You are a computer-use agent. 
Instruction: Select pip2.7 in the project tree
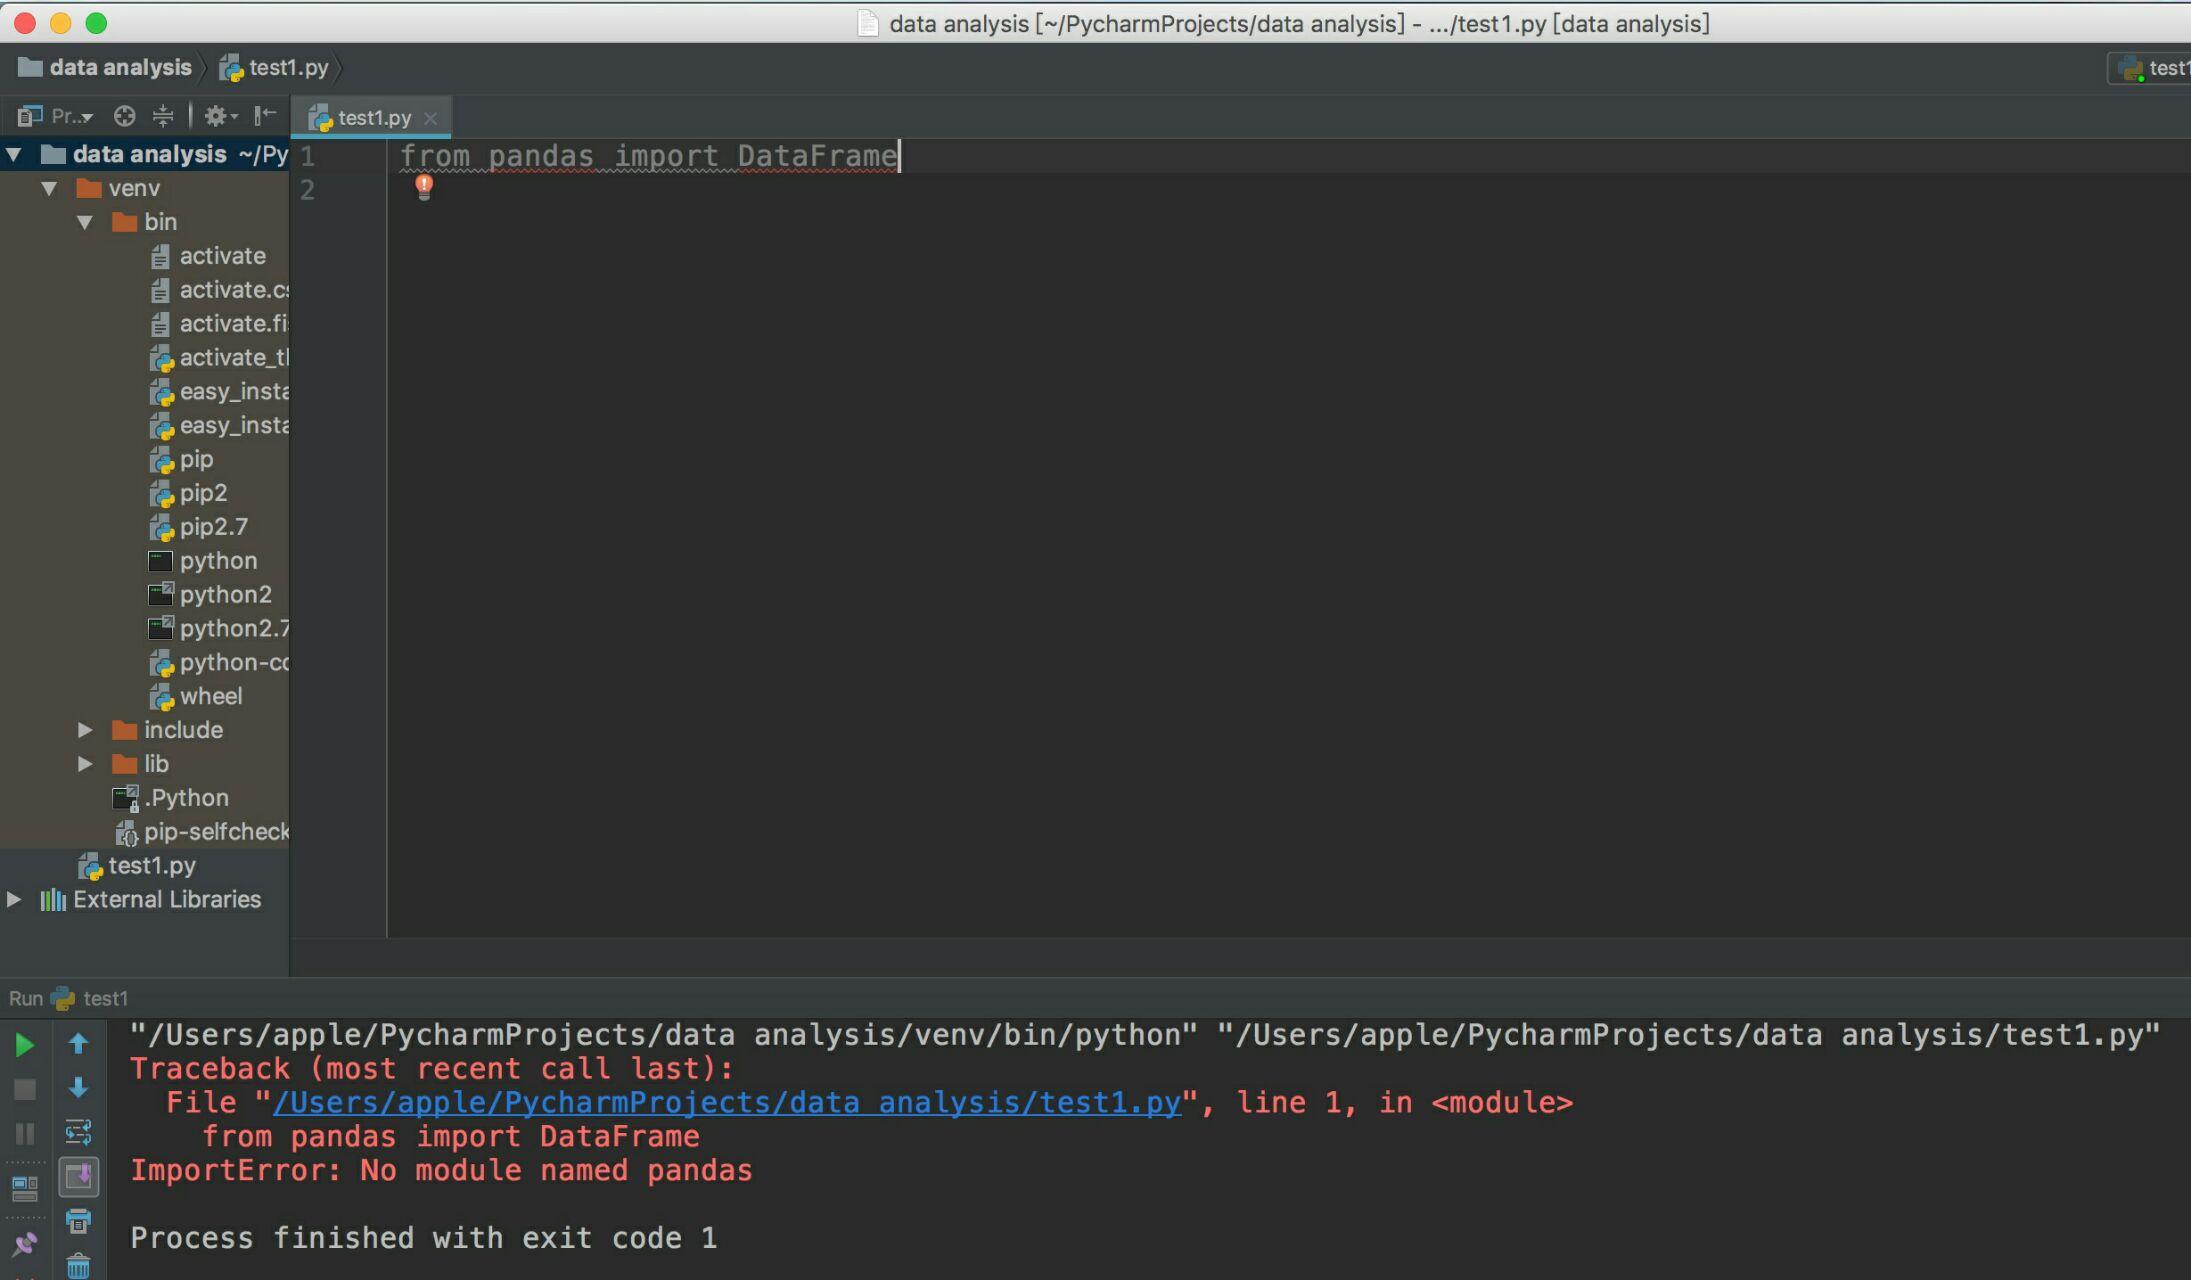pyautogui.click(x=213, y=527)
